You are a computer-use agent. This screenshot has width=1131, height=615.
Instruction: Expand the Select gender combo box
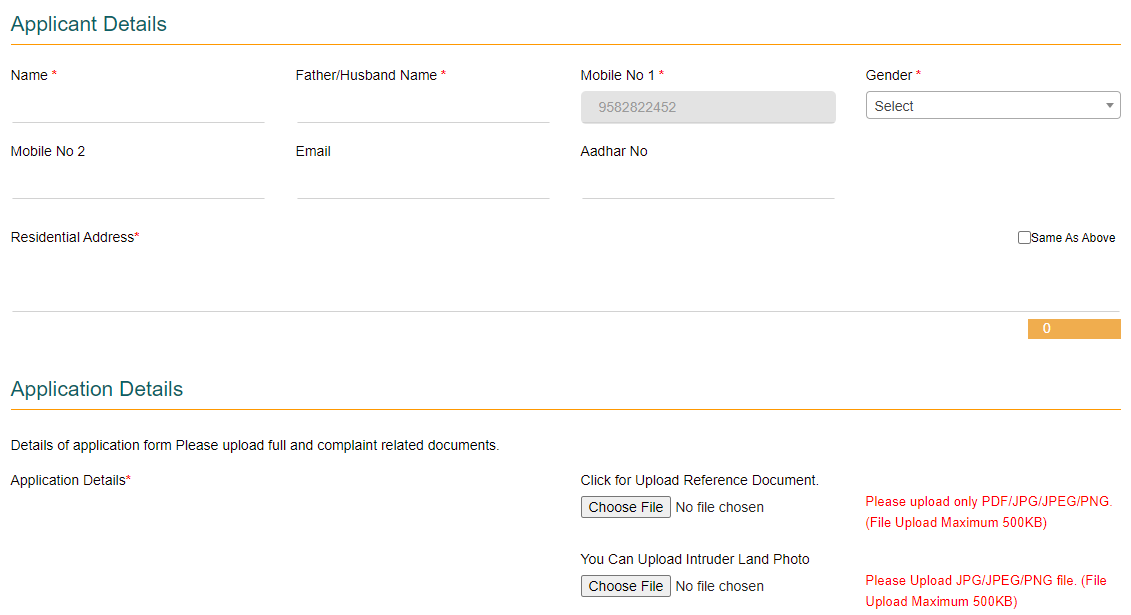992,105
